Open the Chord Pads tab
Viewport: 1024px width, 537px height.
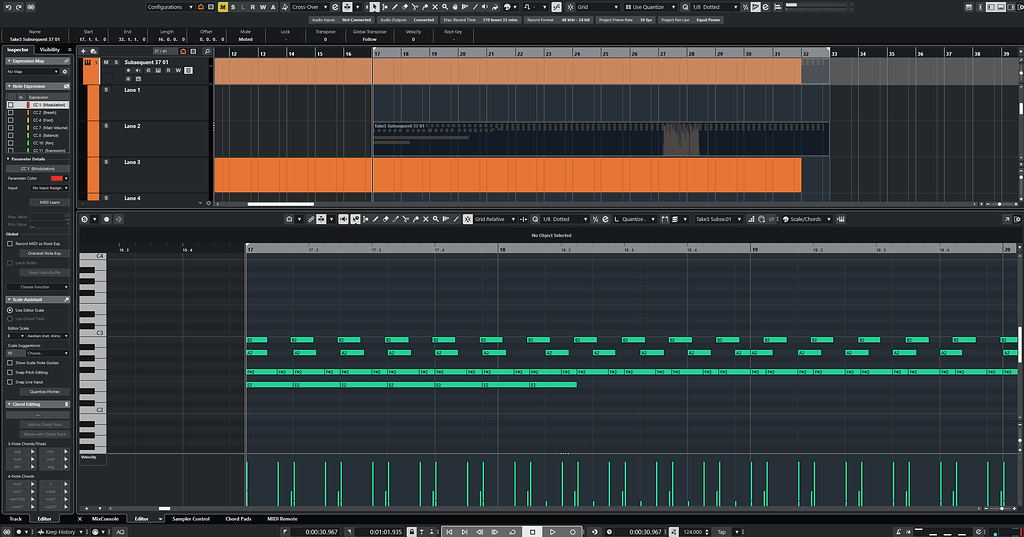(238, 519)
